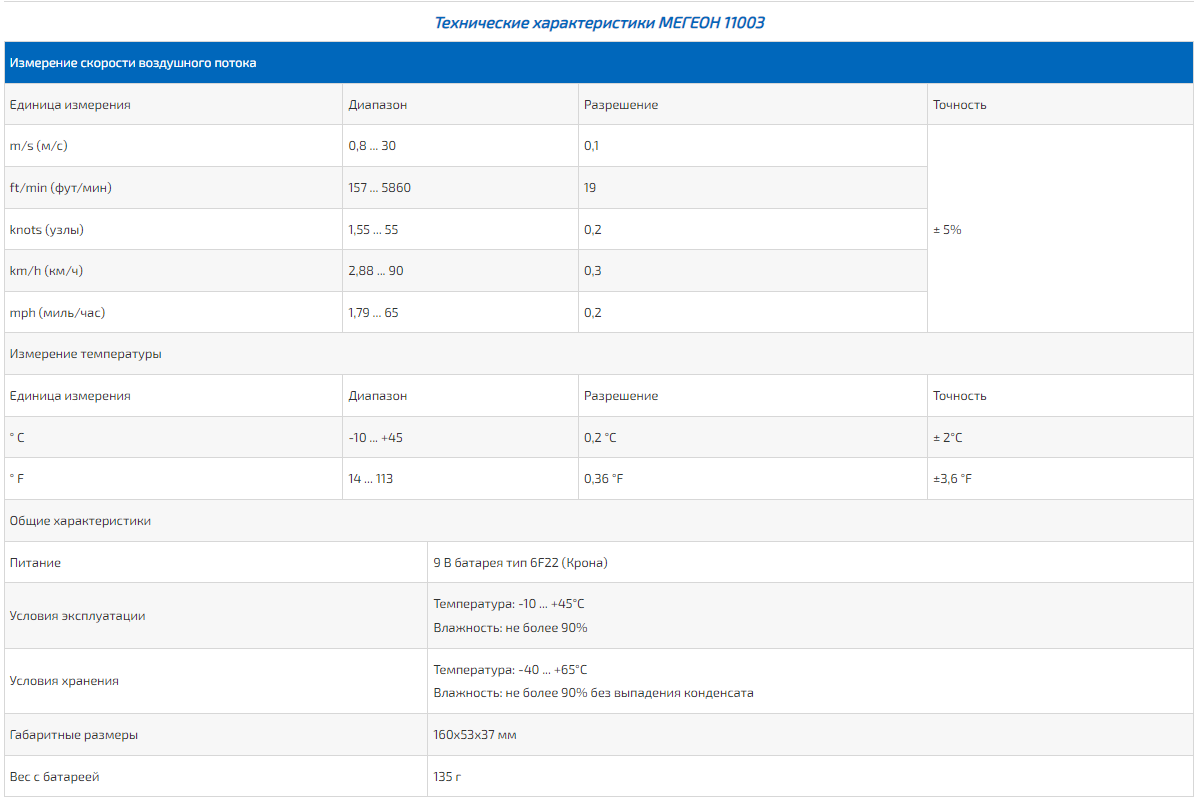Select the Fahrenheit range '14 ... 113'
Screen dimensions: 1198x802
pos(371,479)
